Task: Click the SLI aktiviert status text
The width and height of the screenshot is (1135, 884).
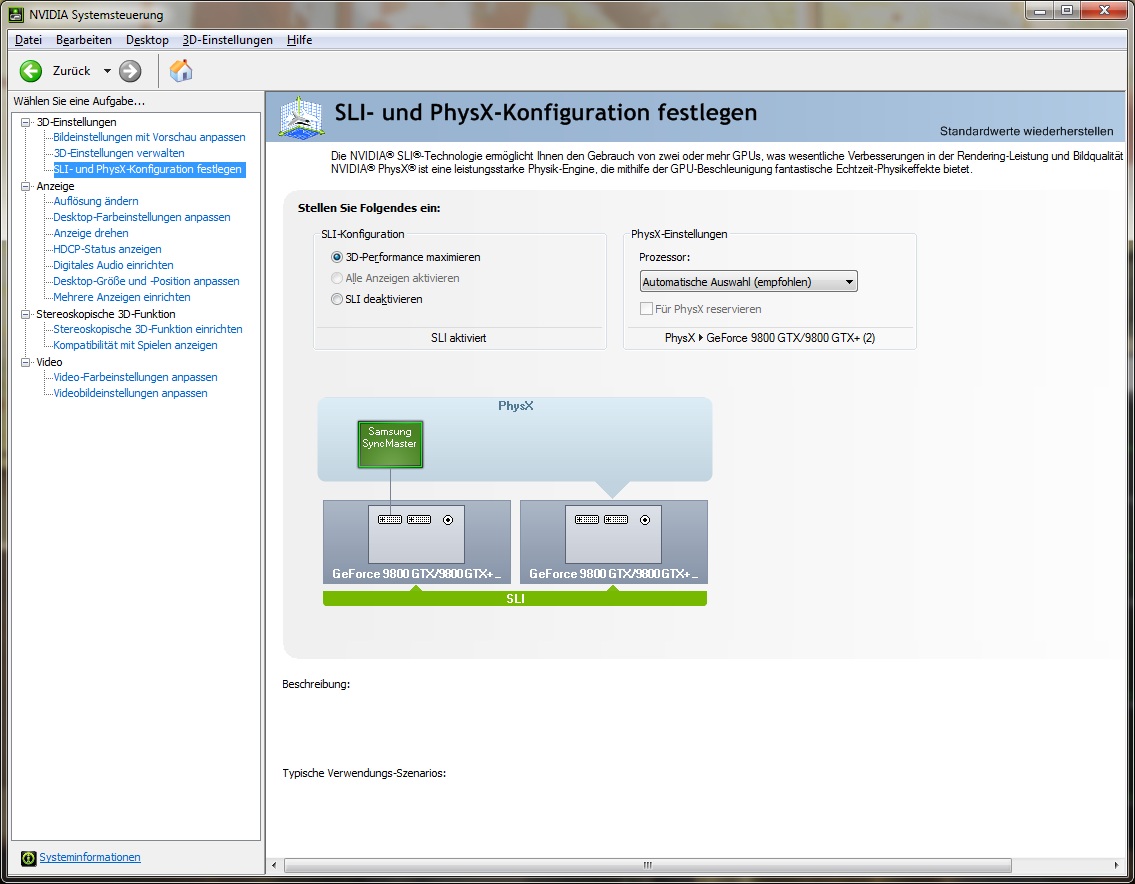Action: (458, 338)
